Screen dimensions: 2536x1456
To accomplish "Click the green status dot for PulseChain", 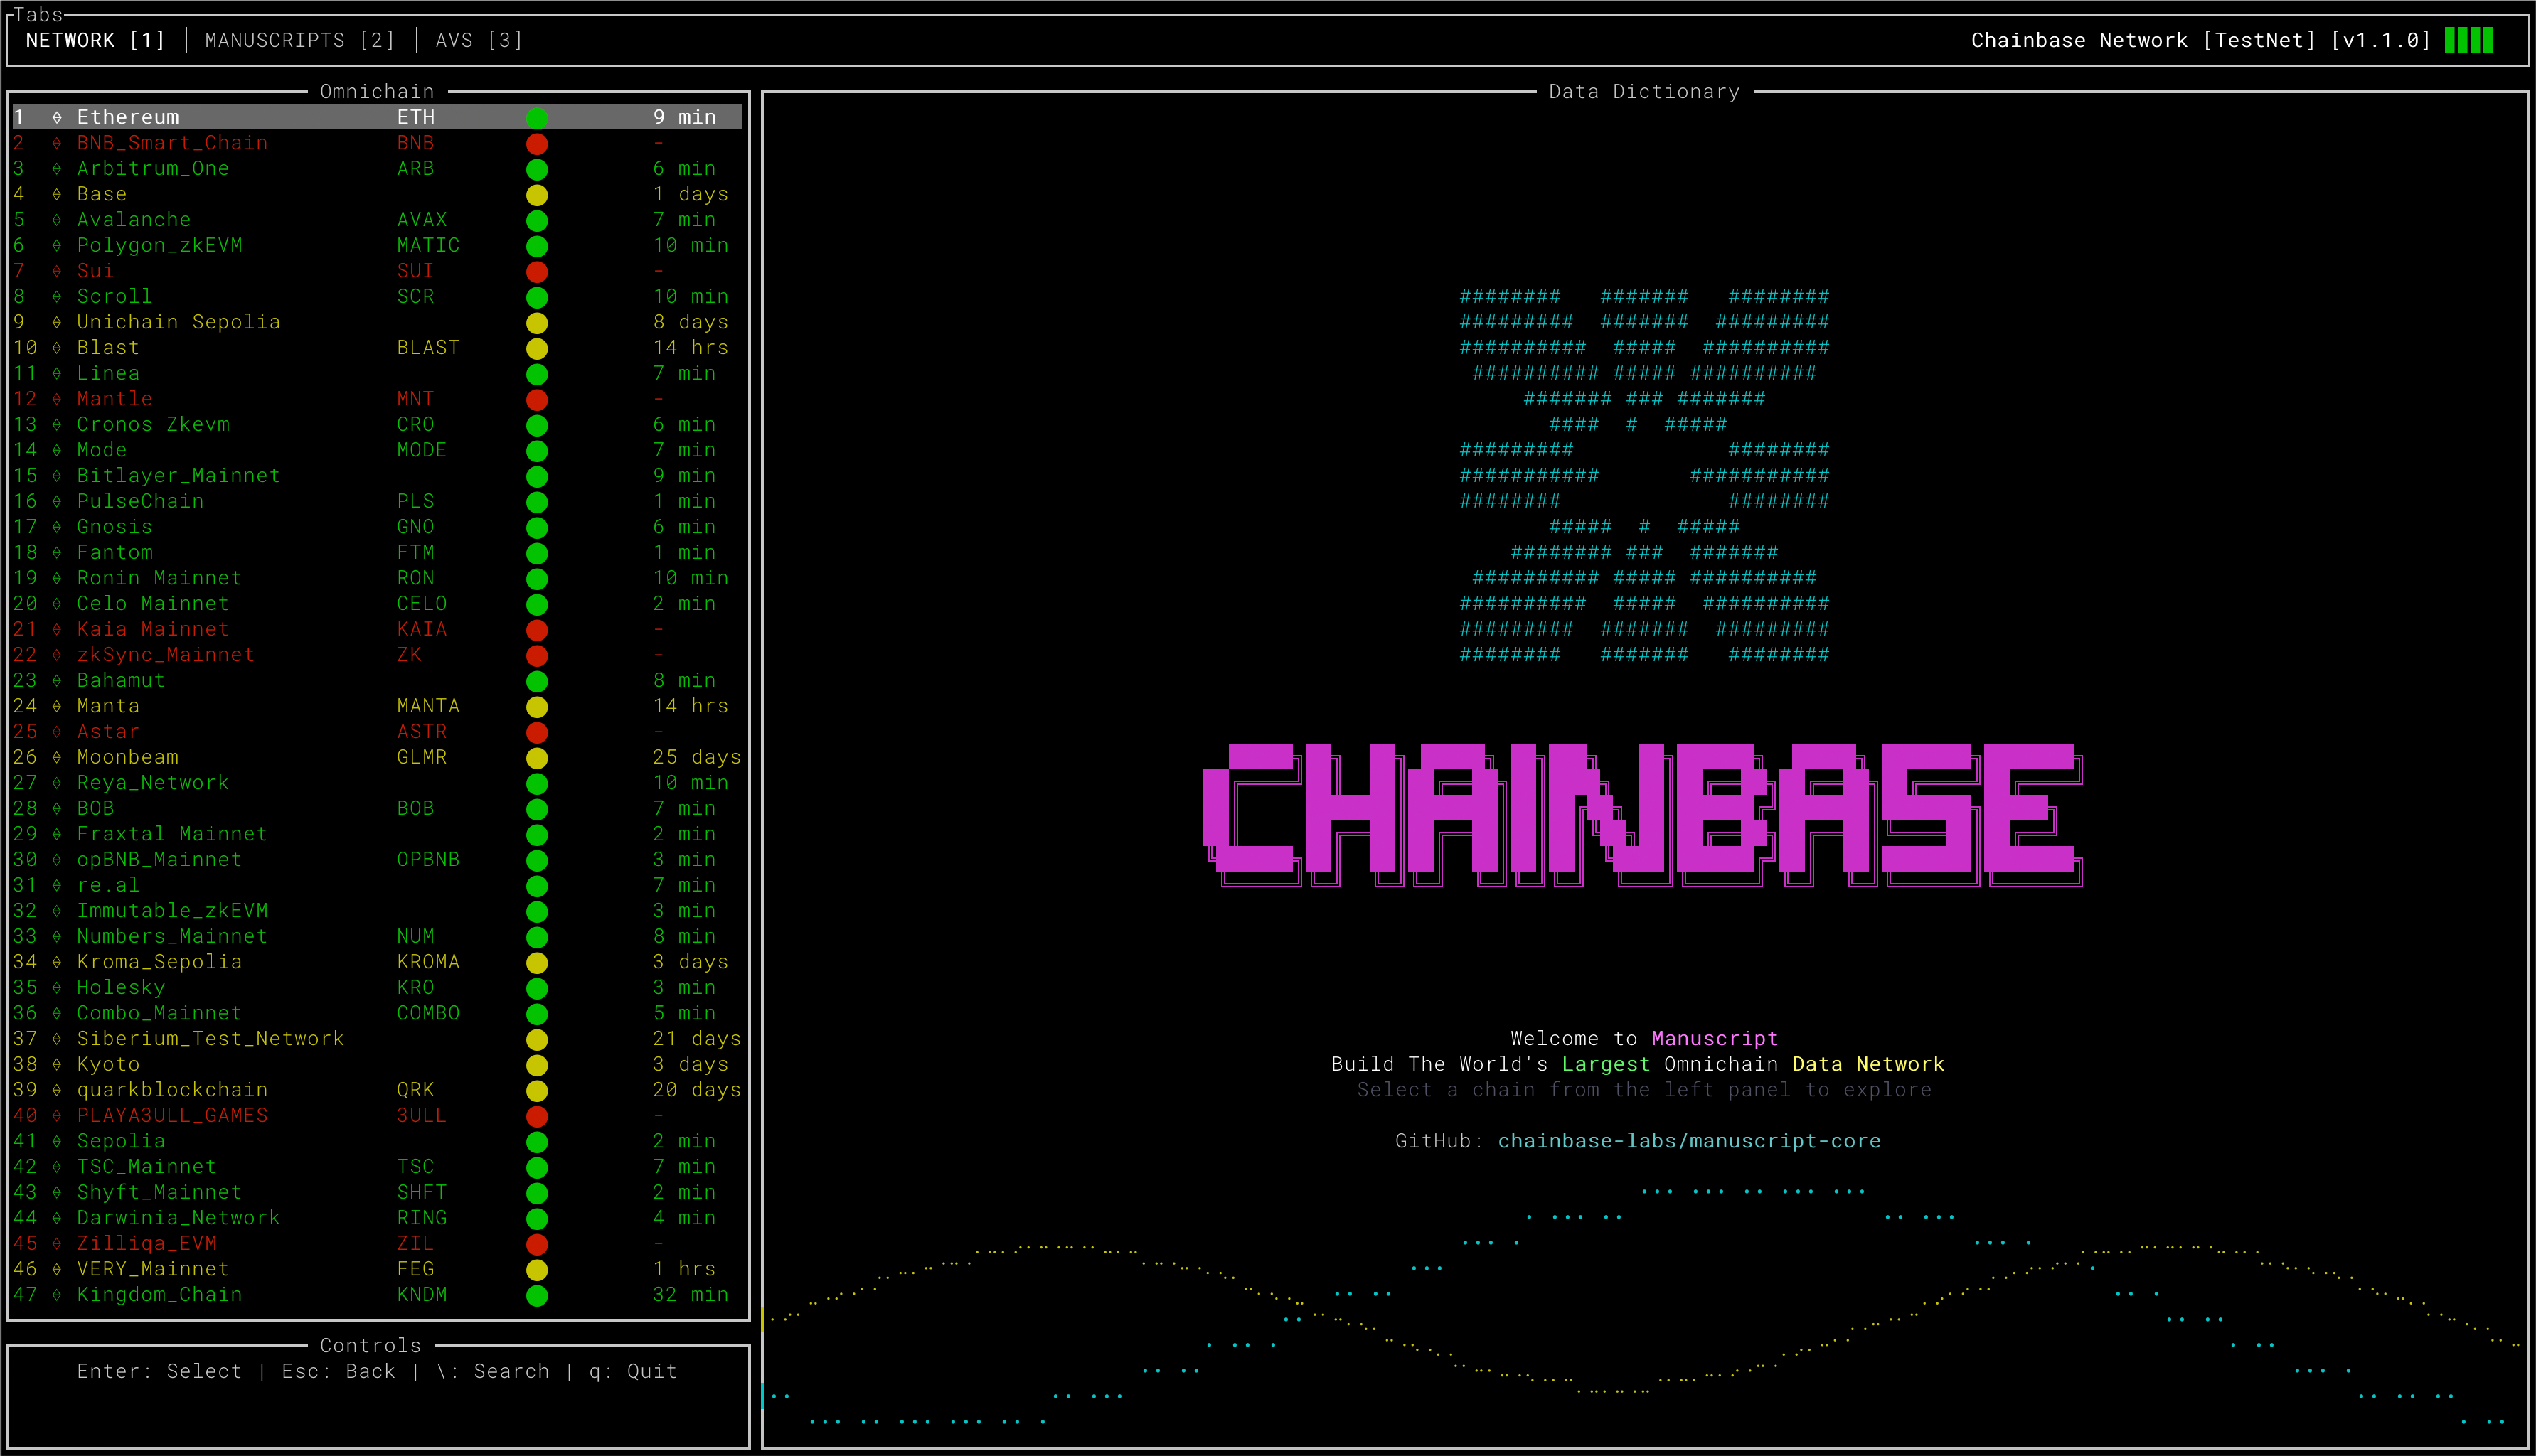I will pos(537,502).
